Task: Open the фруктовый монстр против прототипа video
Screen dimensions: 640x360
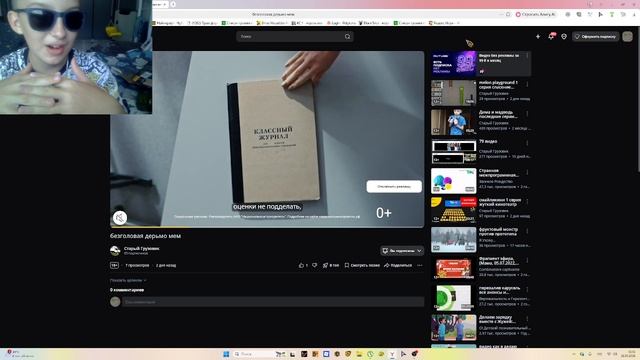Action: pos(453,240)
